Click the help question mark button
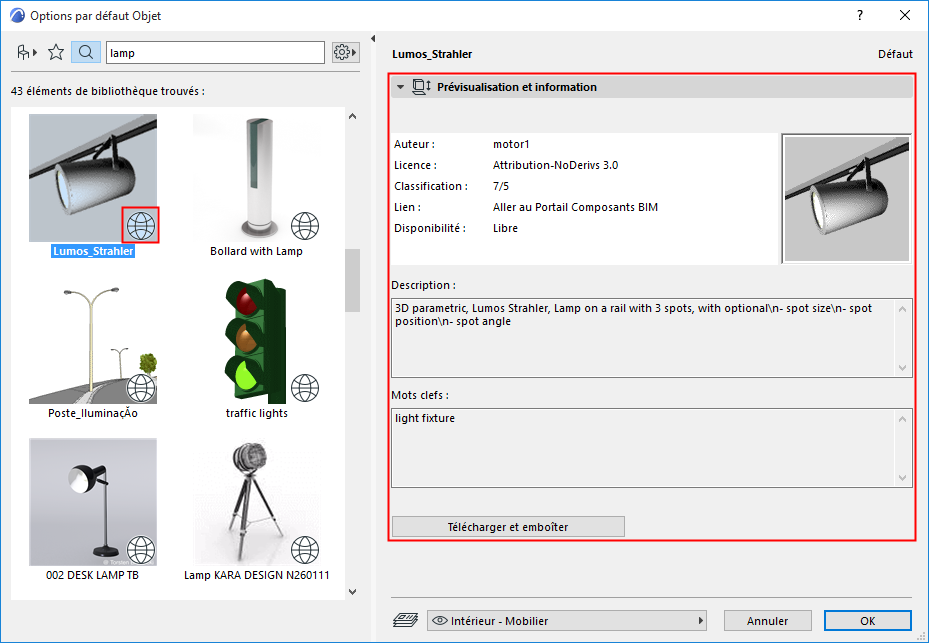Viewport: 929px width, 643px height. [860, 15]
